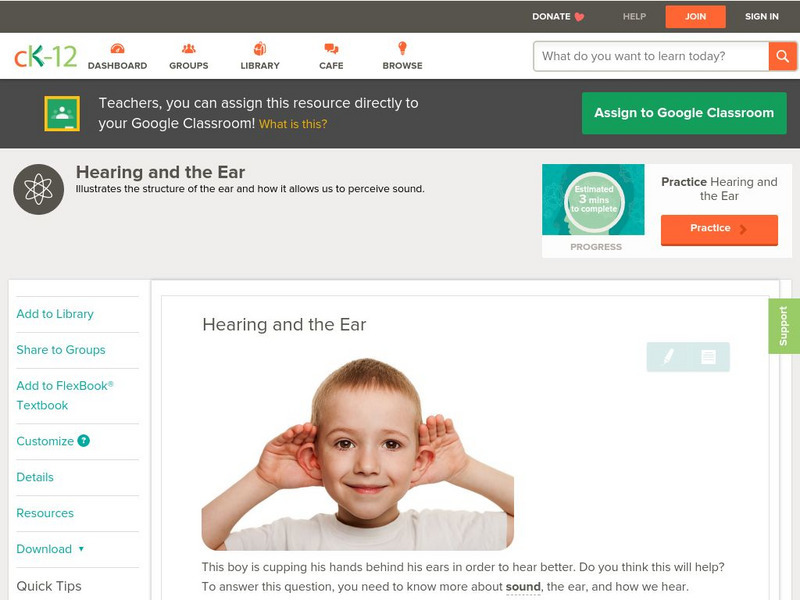Open the Dashboard gauge icon
This screenshot has width=800, height=600.
(117, 48)
